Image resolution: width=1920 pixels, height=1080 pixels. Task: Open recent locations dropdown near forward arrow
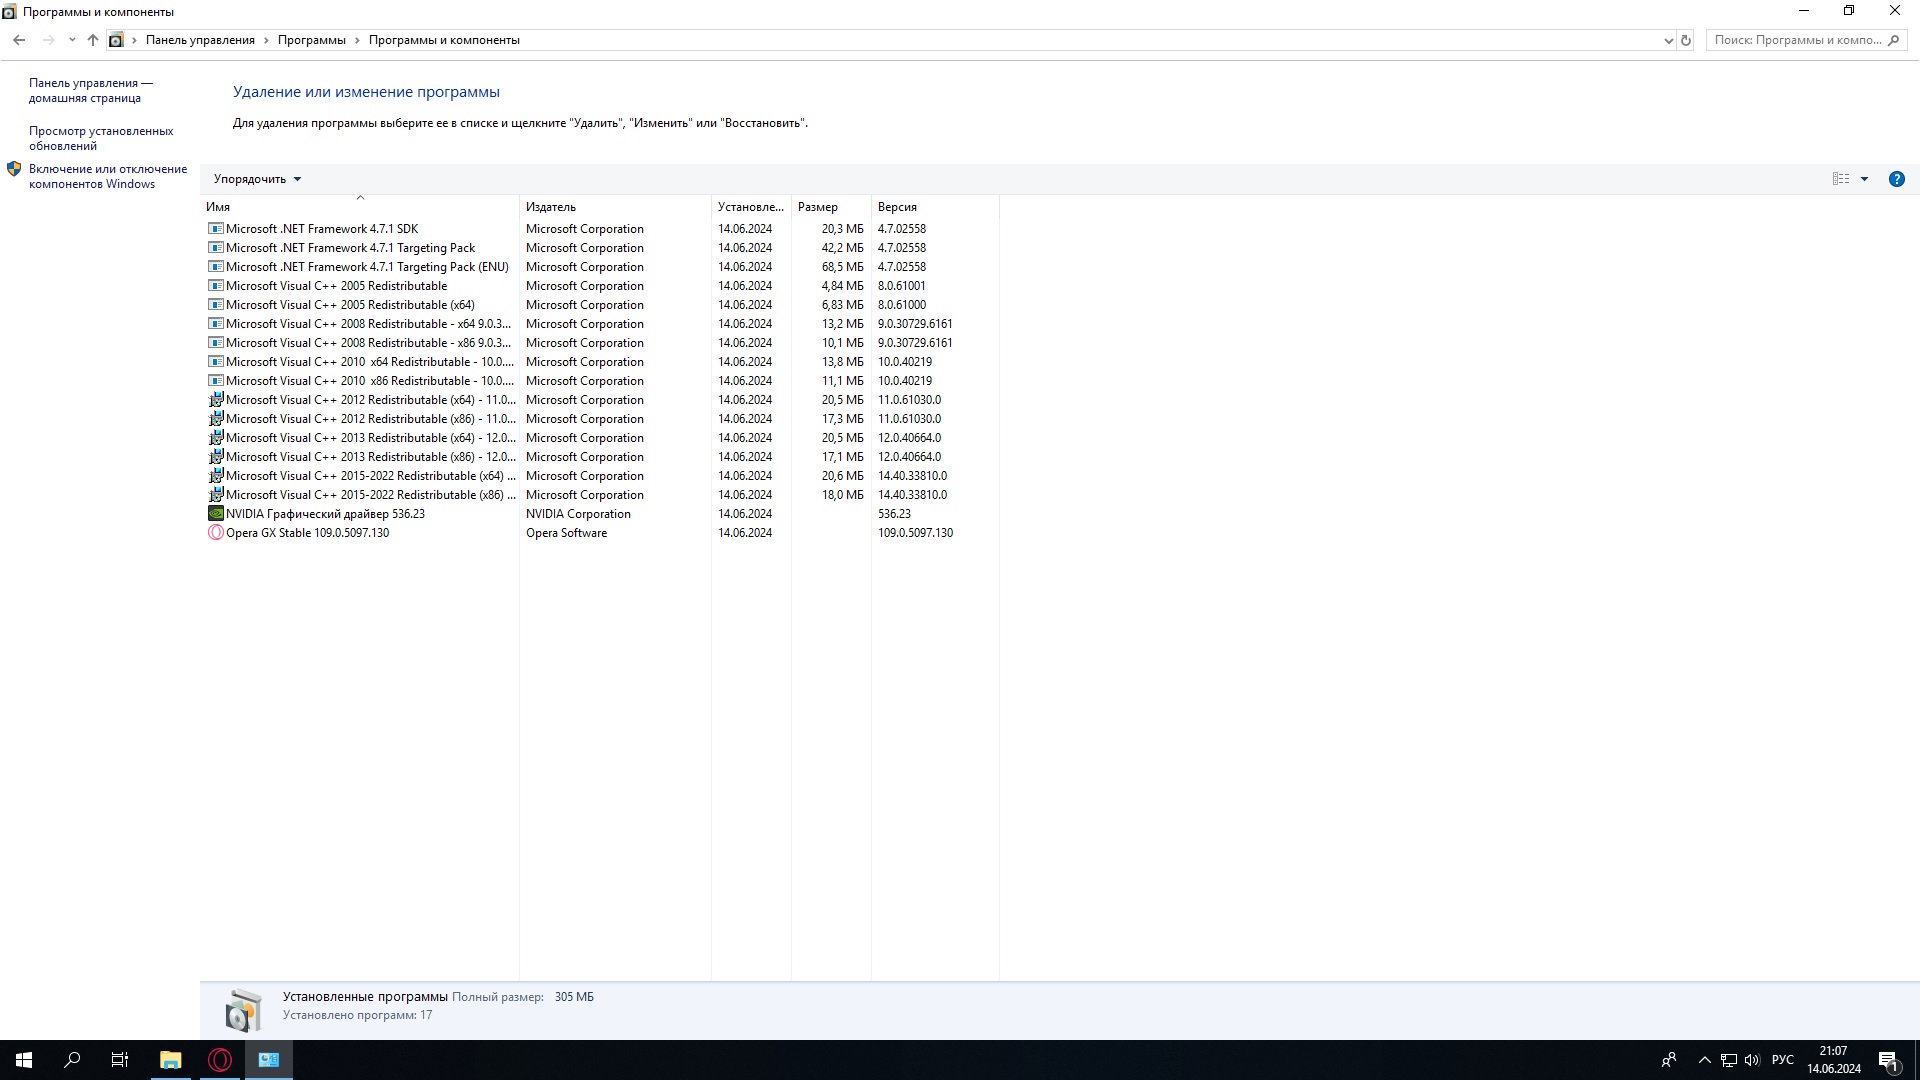[x=72, y=40]
